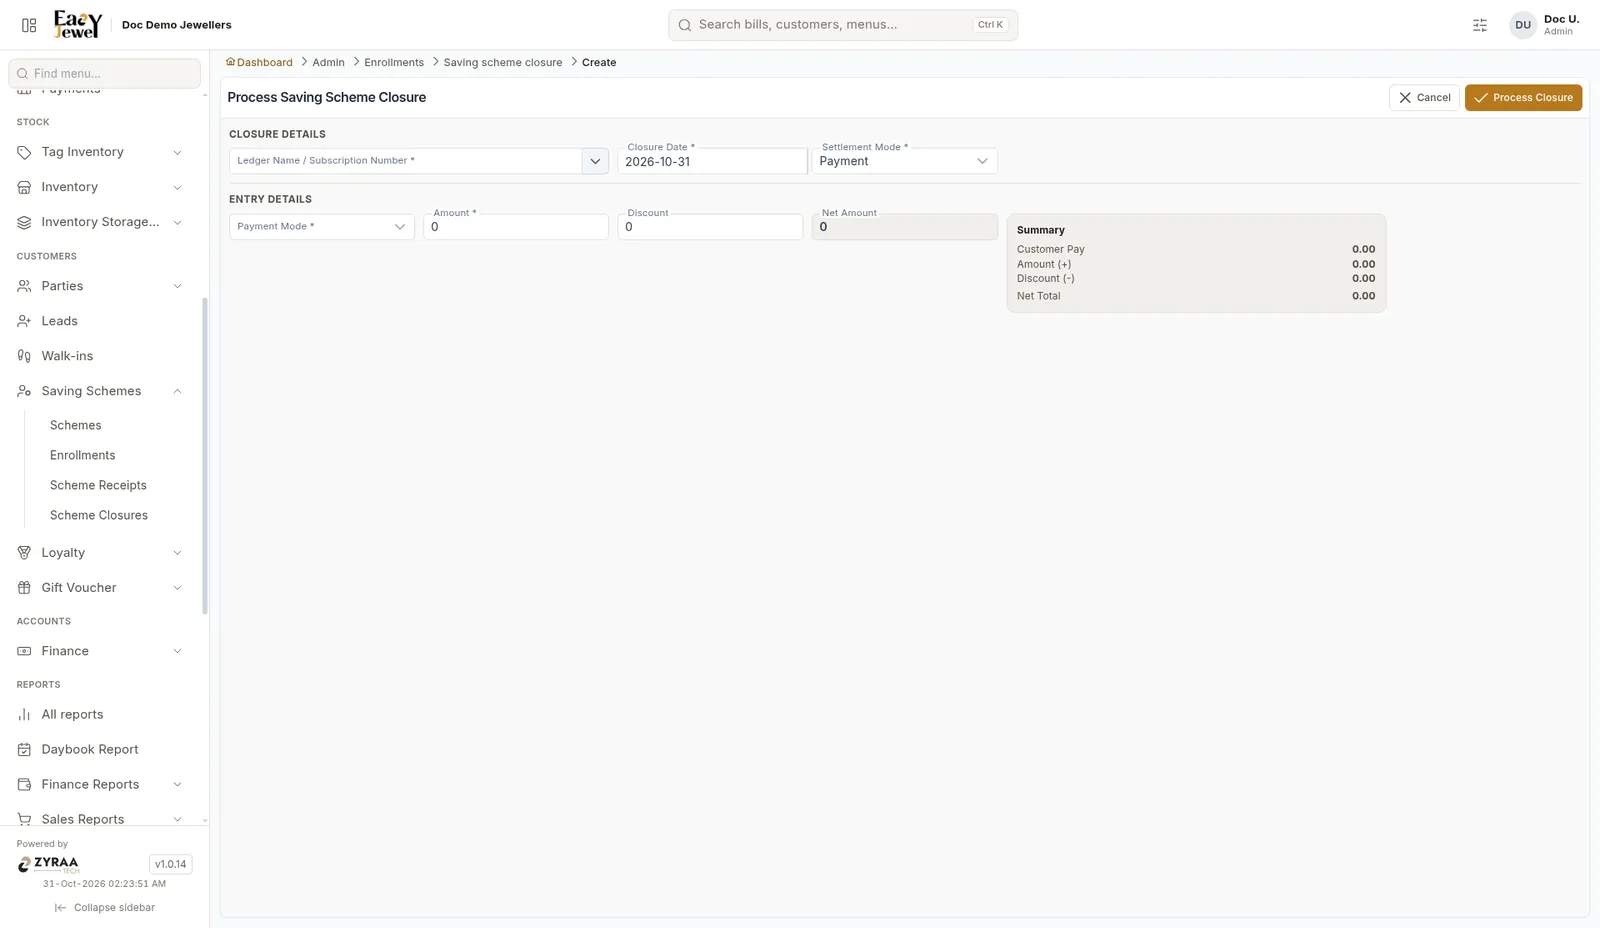
Task: Click the v1.0.14 version badge
Action: click(x=171, y=864)
